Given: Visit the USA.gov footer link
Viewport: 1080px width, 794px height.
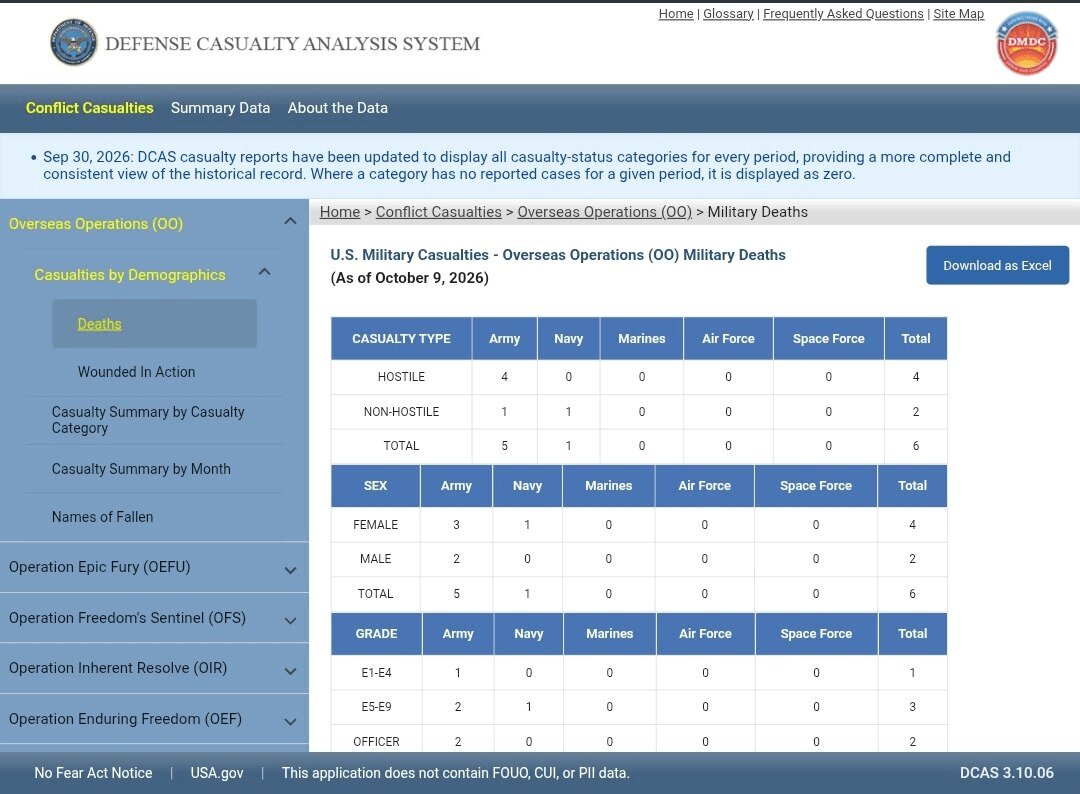Looking at the screenshot, I should click(217, 773).
